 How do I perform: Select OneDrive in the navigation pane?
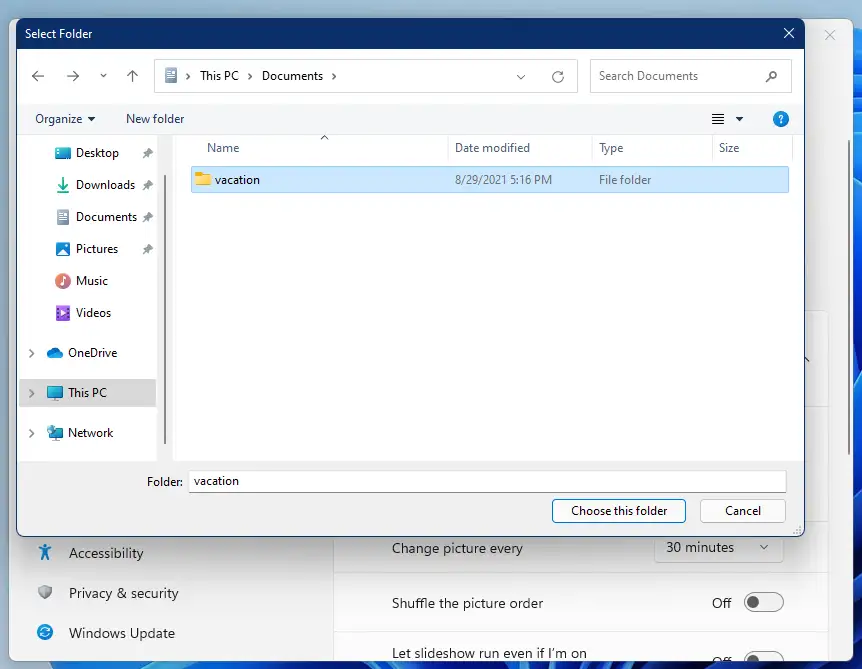pos(91,352)
